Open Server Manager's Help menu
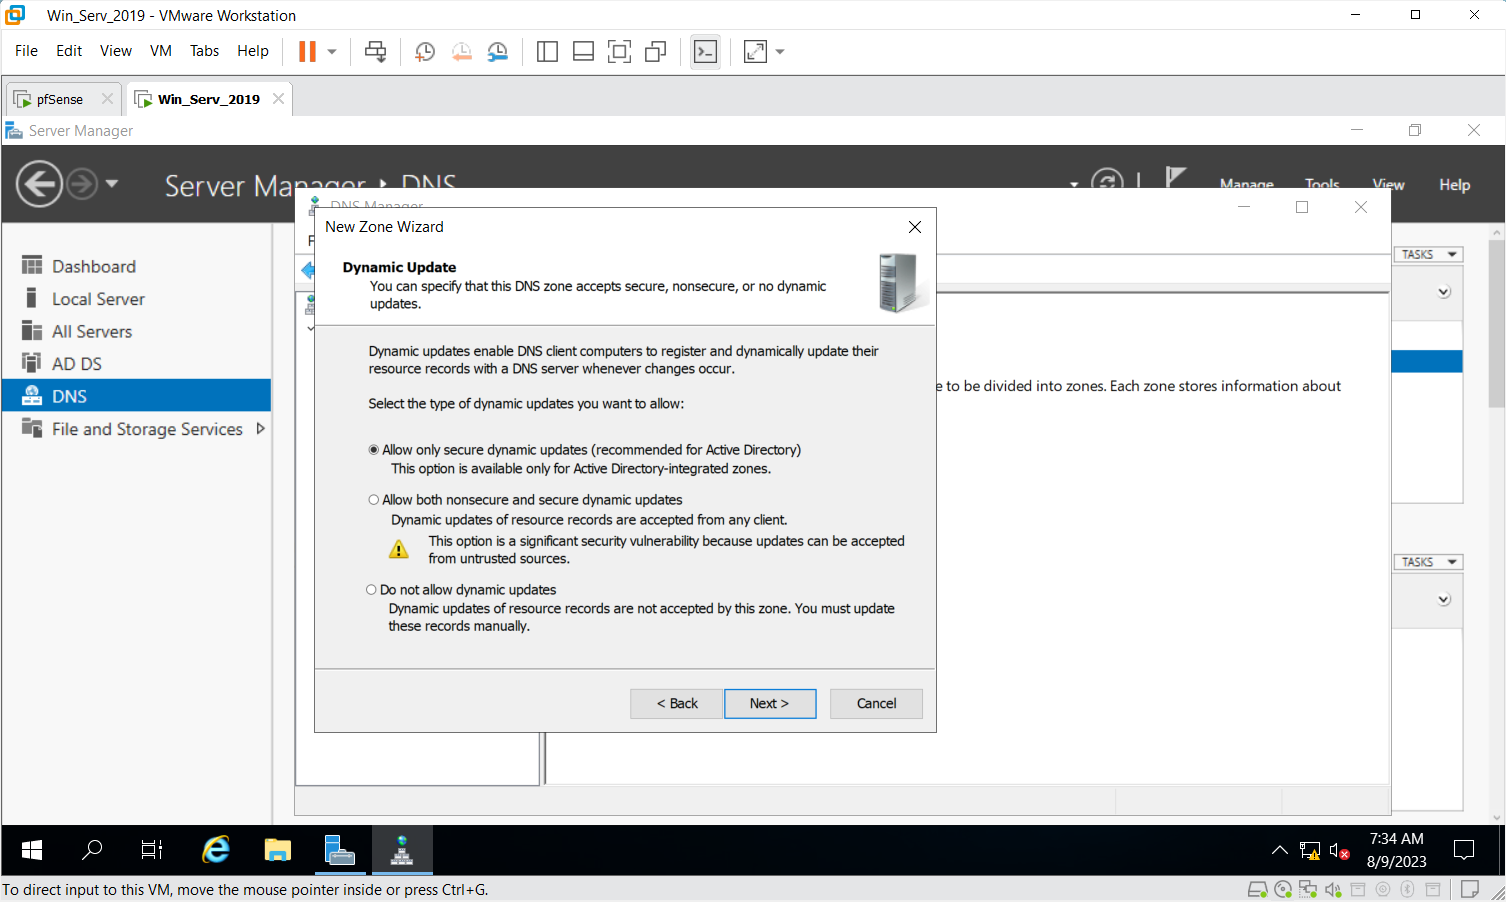The height and width of the screenshot is (902, 1506). [x=1455, y=185]
